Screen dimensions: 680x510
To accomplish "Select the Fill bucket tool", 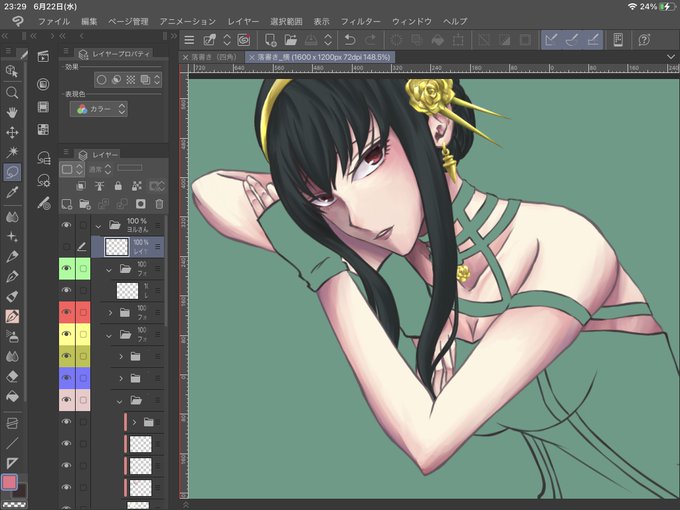I will coord(12,397).
